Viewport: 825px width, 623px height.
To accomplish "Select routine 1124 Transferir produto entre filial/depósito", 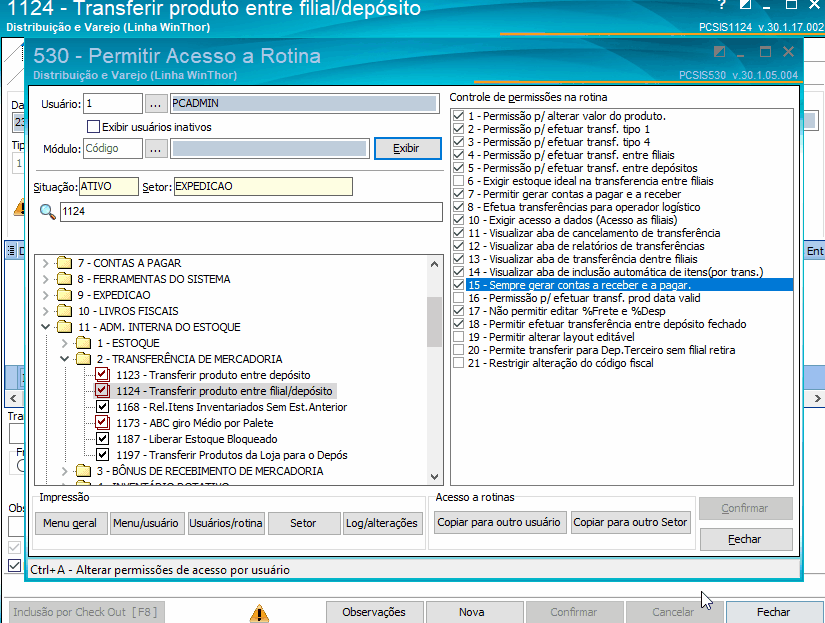I will pyautogui.click(x=224, y=391).
